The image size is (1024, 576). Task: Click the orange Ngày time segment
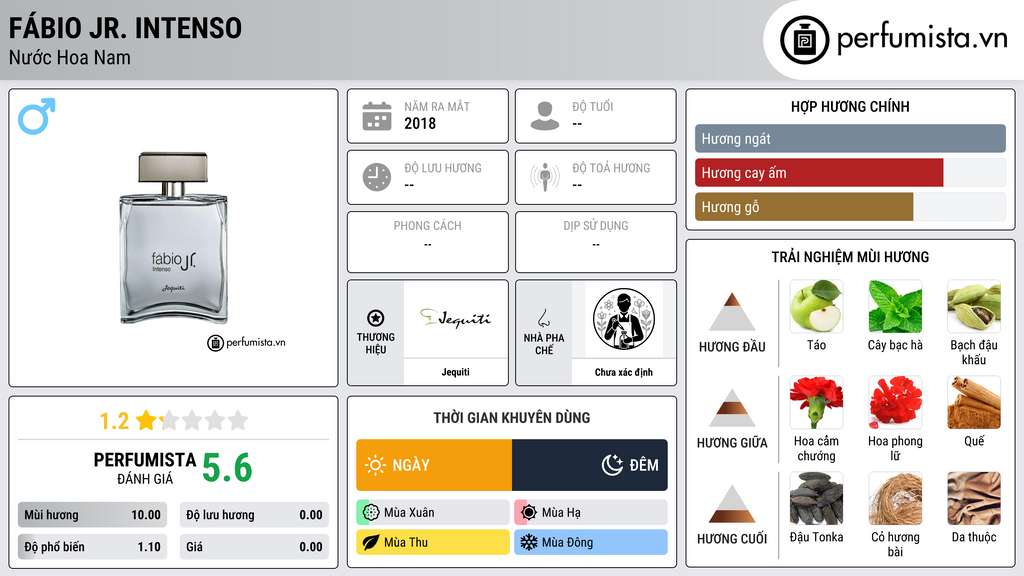click(434, 465)
